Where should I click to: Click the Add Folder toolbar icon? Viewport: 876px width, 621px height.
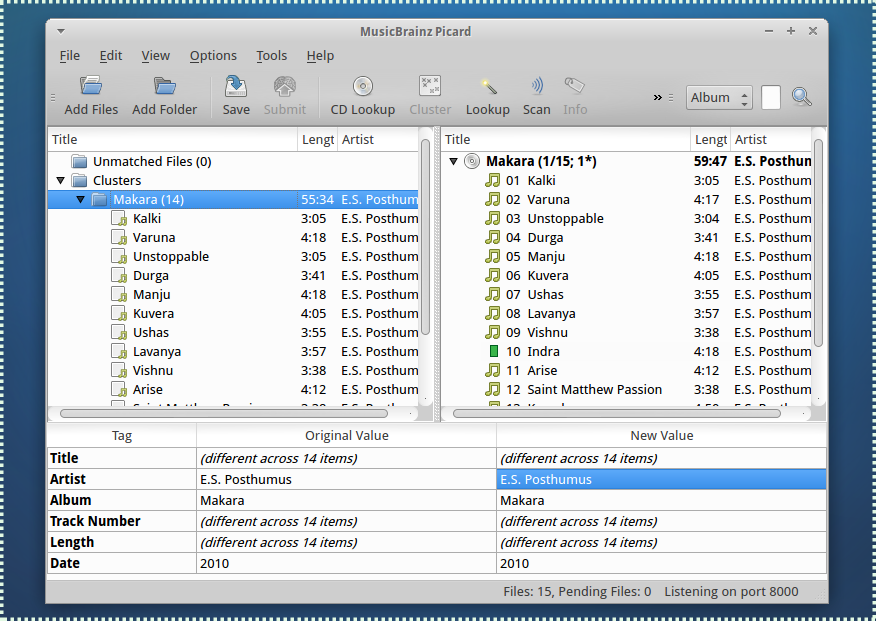click(164, 86)
